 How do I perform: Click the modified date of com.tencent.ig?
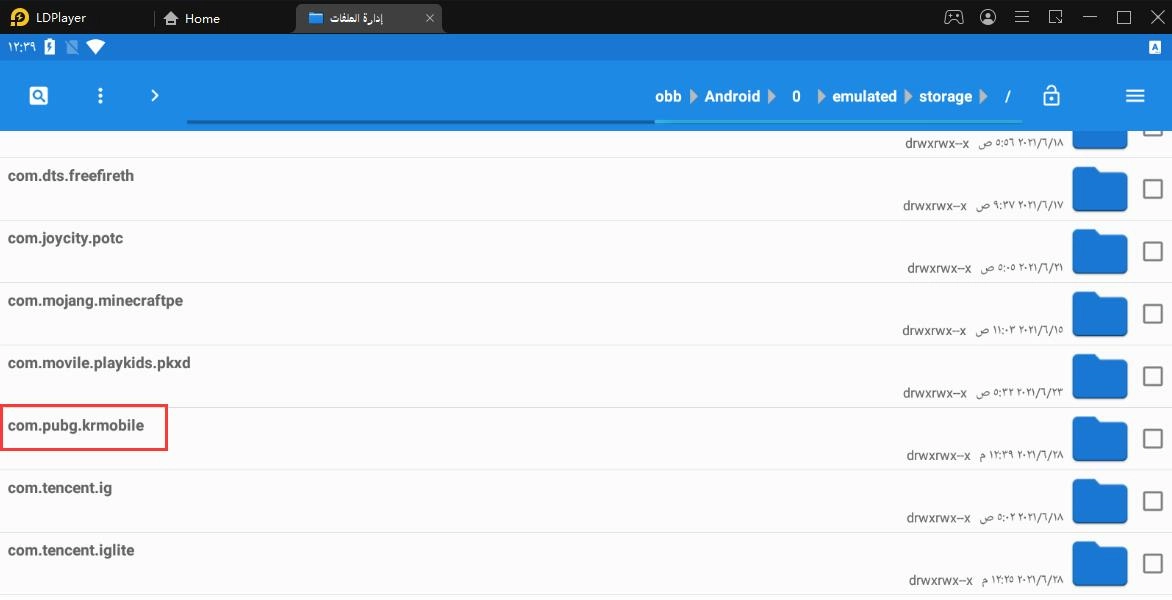coord(1022,517)
